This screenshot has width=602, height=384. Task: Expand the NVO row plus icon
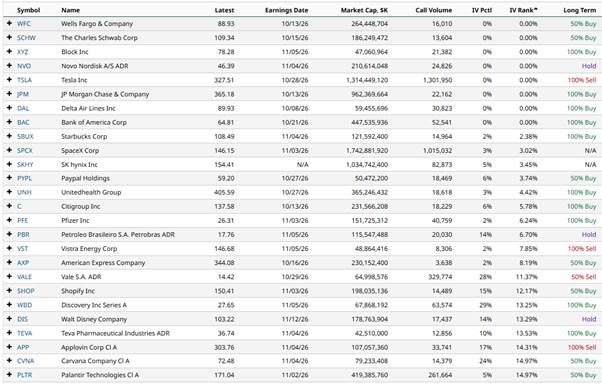[9, 66]
